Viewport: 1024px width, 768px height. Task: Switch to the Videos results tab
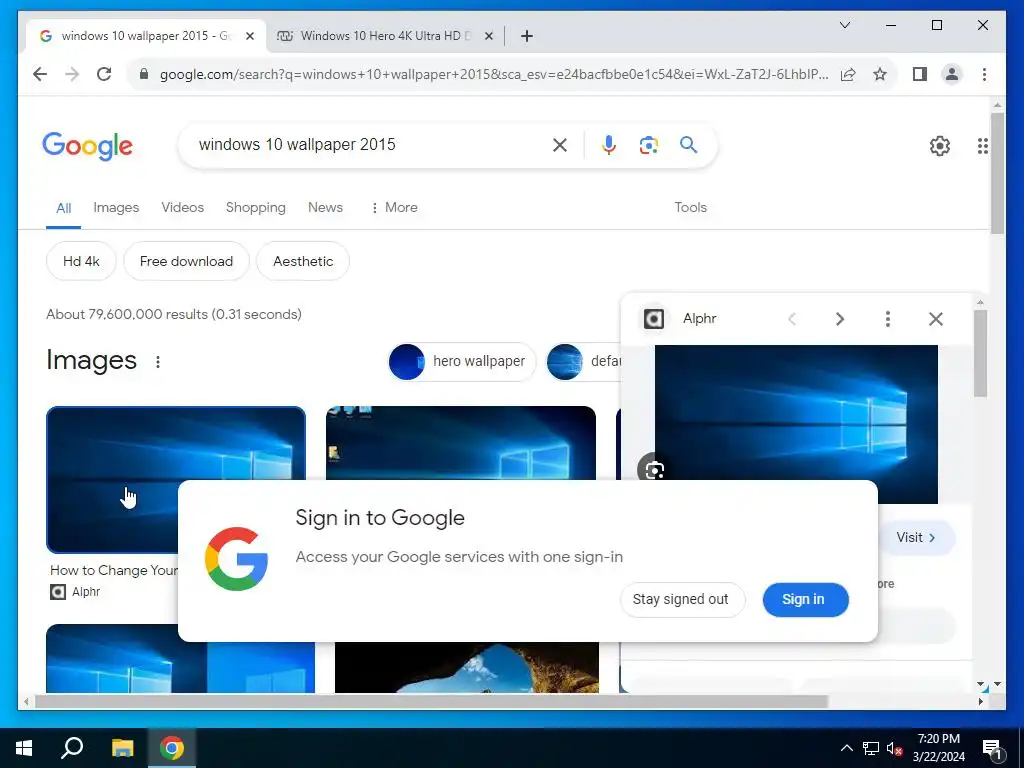(183, 207)
